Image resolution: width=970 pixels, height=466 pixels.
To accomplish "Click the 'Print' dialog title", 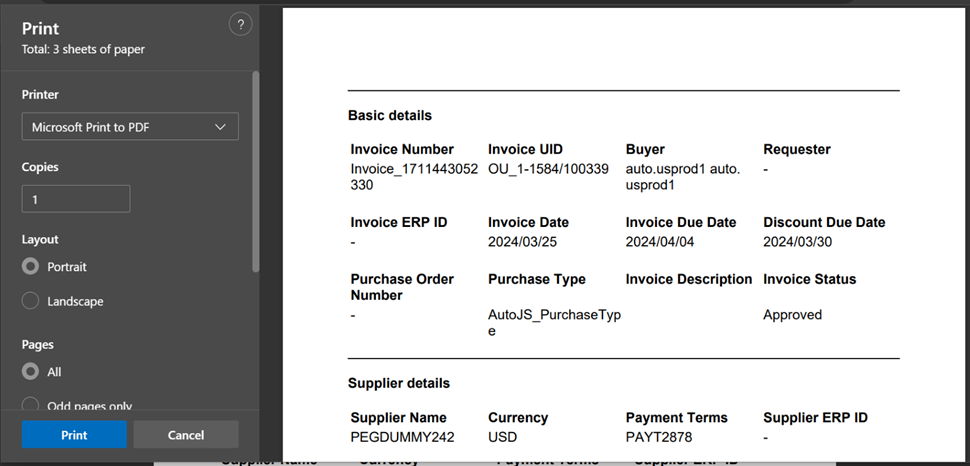I will pyautogui.click(x=41, y=28).
